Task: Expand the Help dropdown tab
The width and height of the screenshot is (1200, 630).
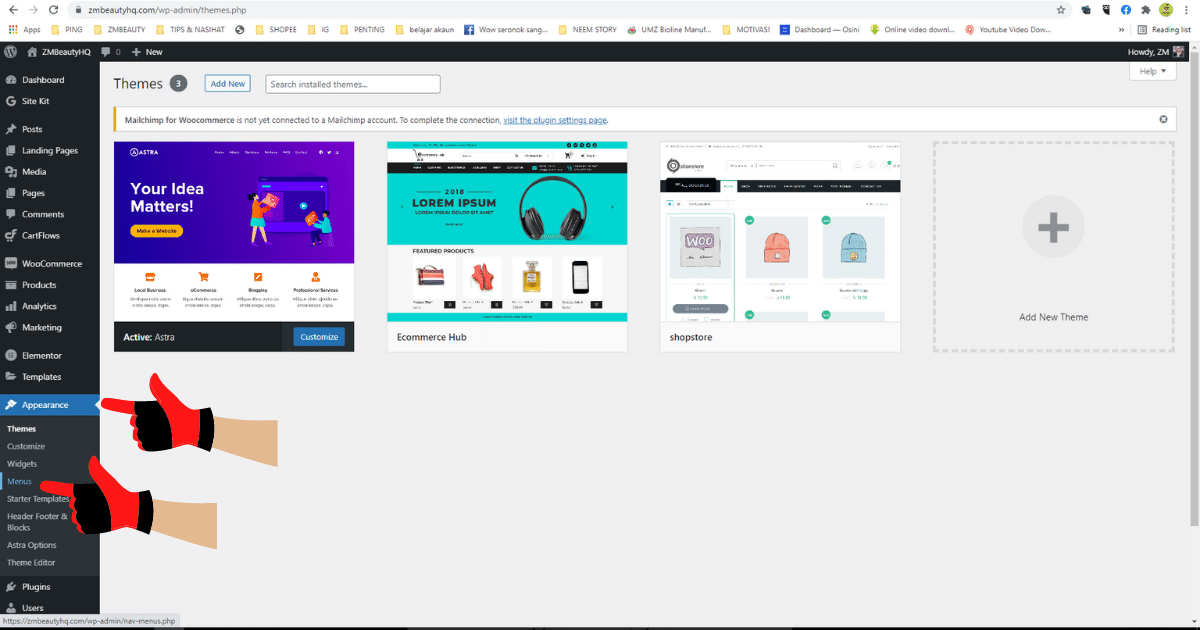Action: click(x=1152, y=71)
